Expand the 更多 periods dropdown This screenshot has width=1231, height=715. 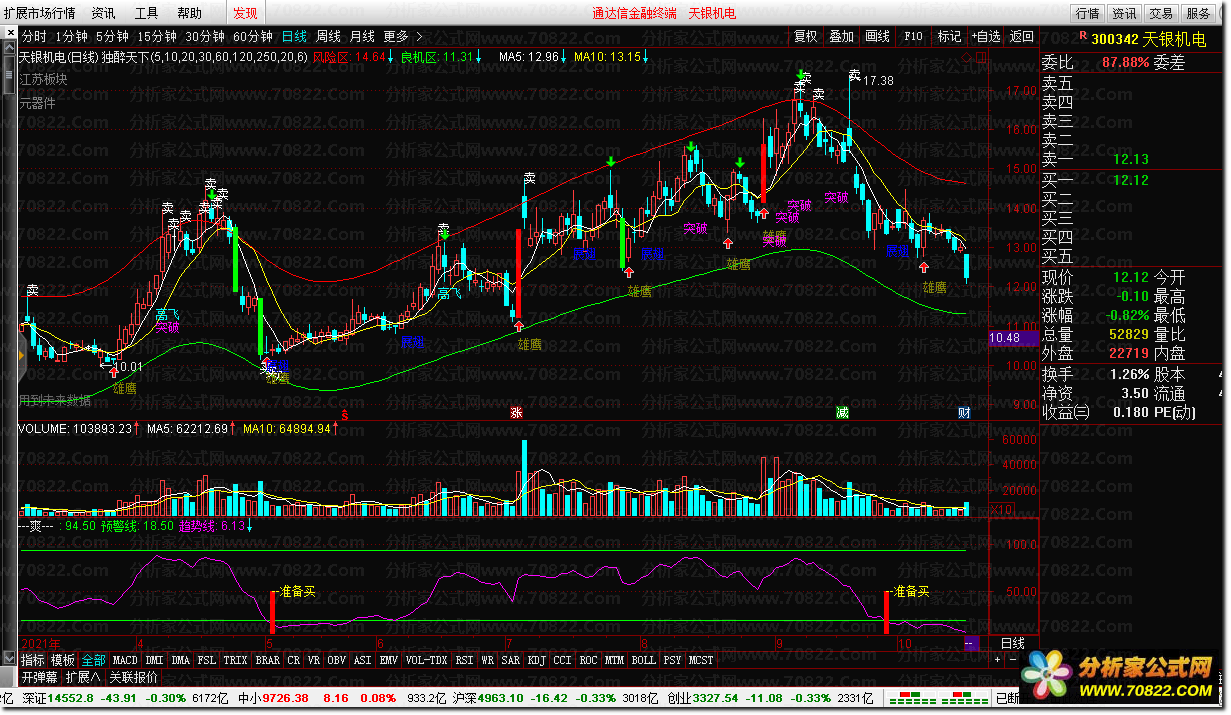pos(402,37)
